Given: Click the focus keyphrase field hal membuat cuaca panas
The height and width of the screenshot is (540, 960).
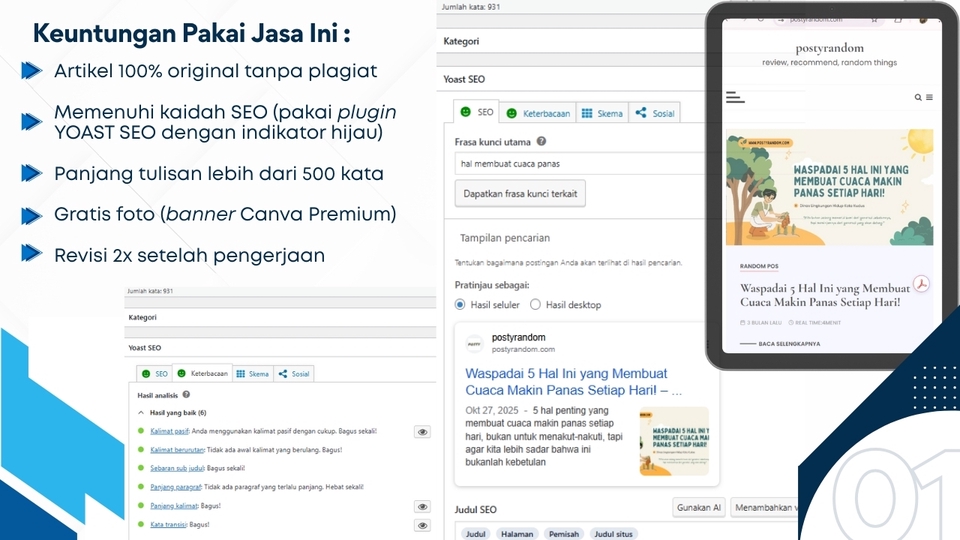Looking at the screenshot, I should tap(580, 163).
